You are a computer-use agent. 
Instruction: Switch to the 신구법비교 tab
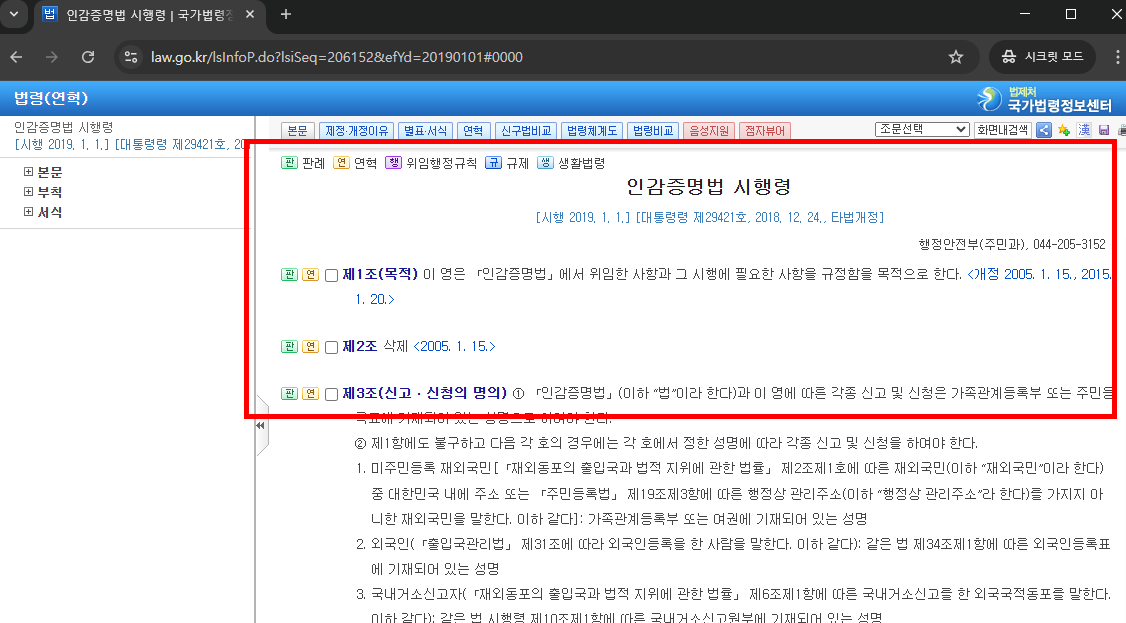click(527, 130)
